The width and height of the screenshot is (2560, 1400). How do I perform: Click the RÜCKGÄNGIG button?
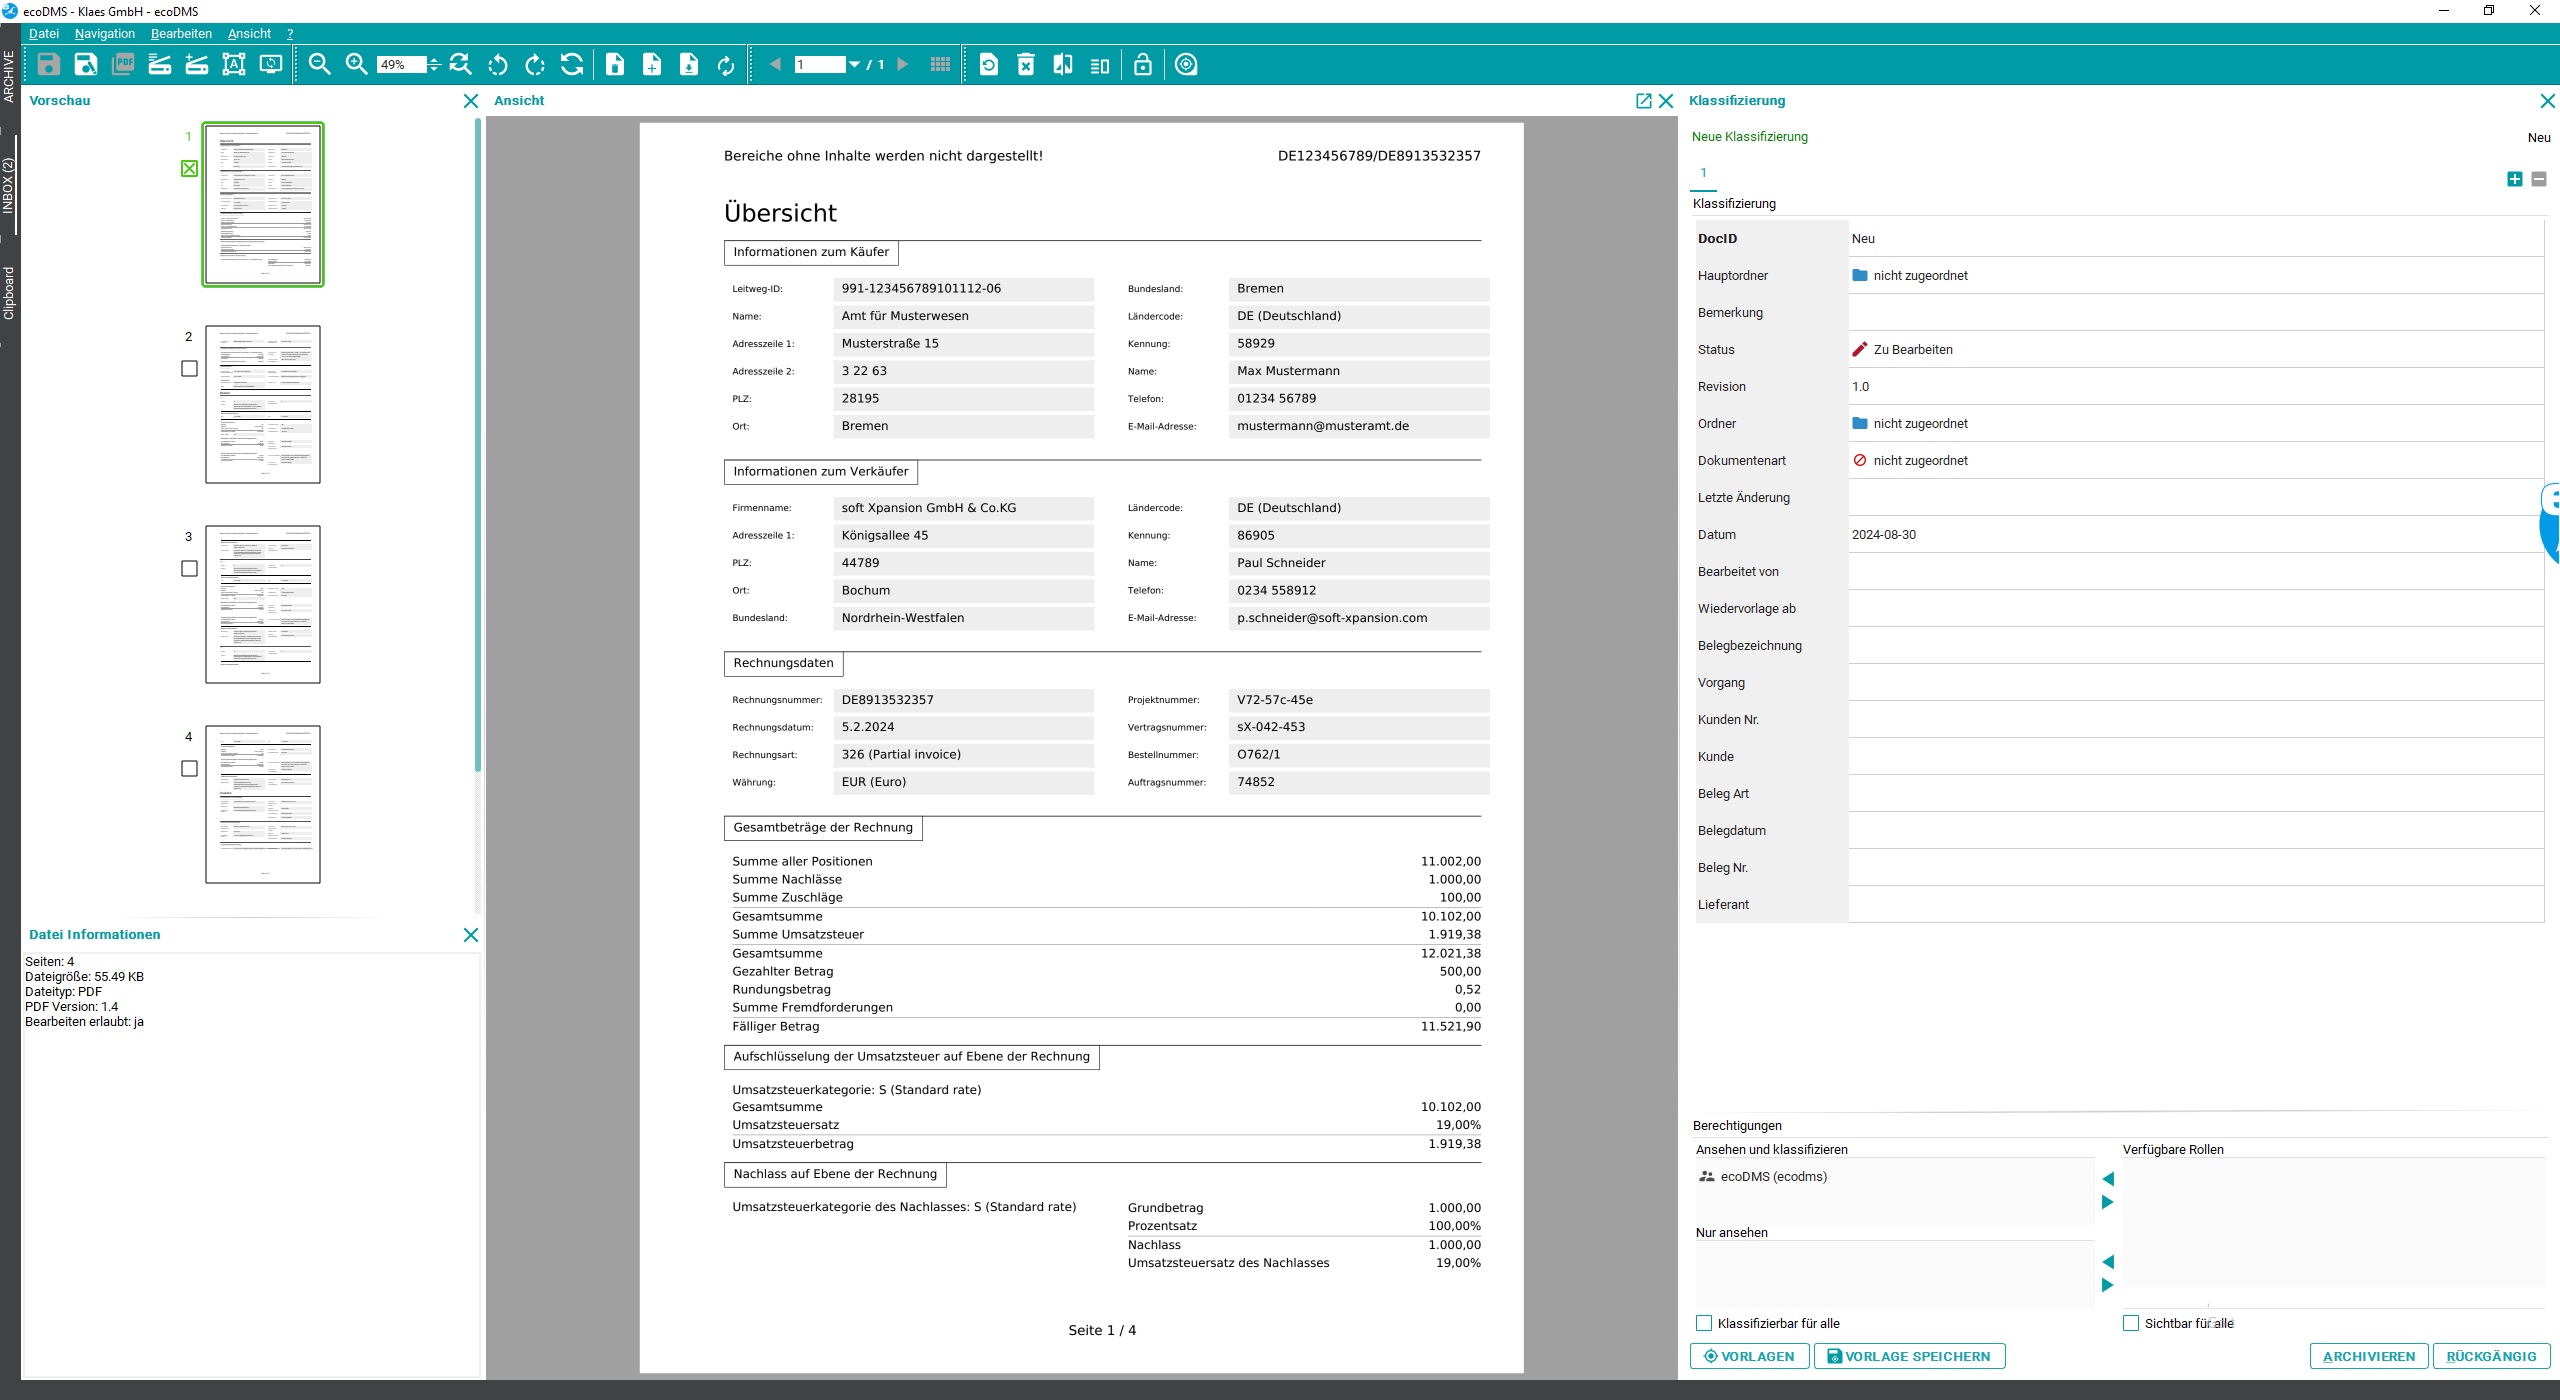click(x=2491, y=1356)
